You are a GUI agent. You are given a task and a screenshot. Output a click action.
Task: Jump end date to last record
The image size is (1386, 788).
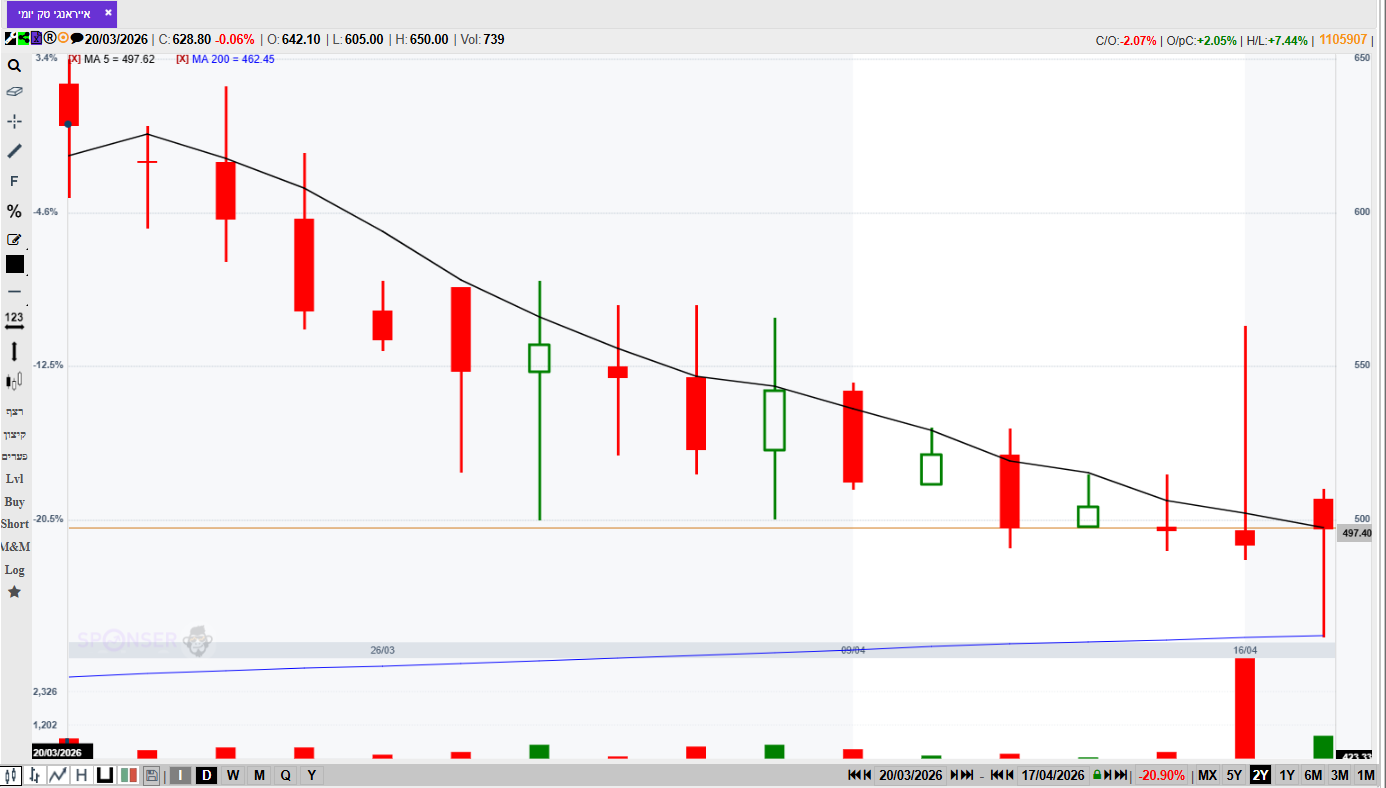click(x=1121, y=775)
